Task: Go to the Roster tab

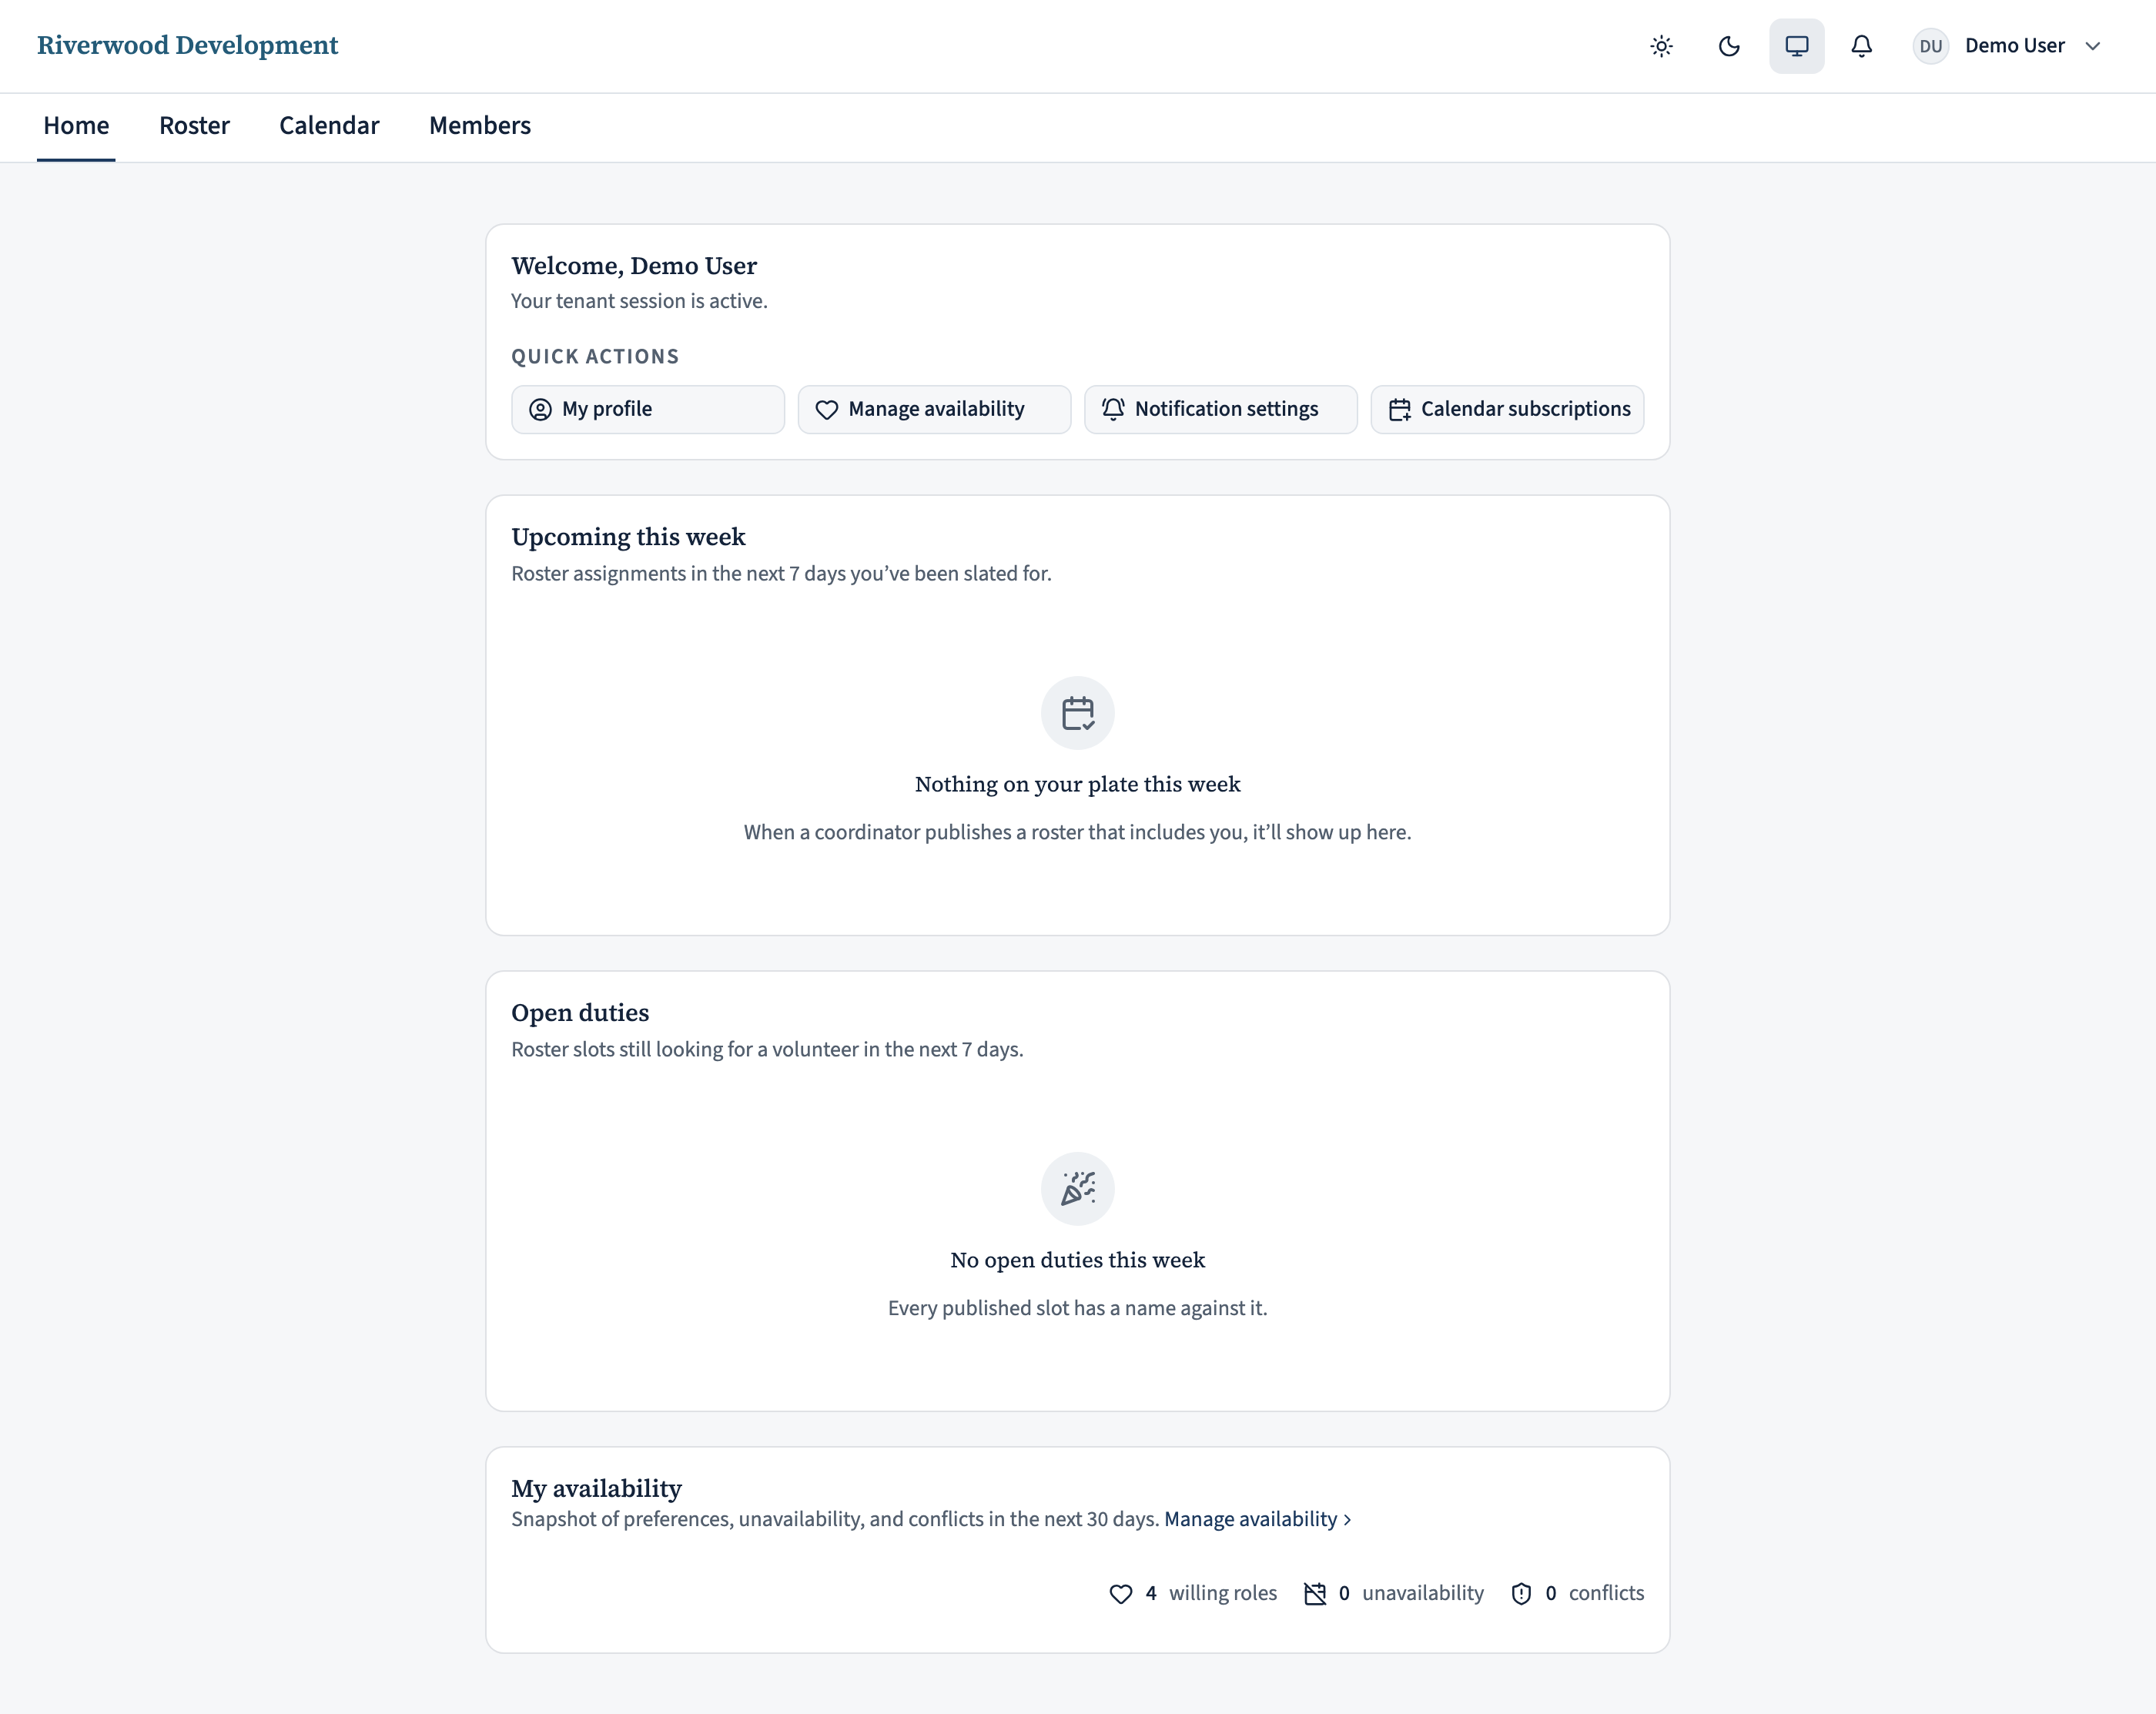Action: point(194,126)
